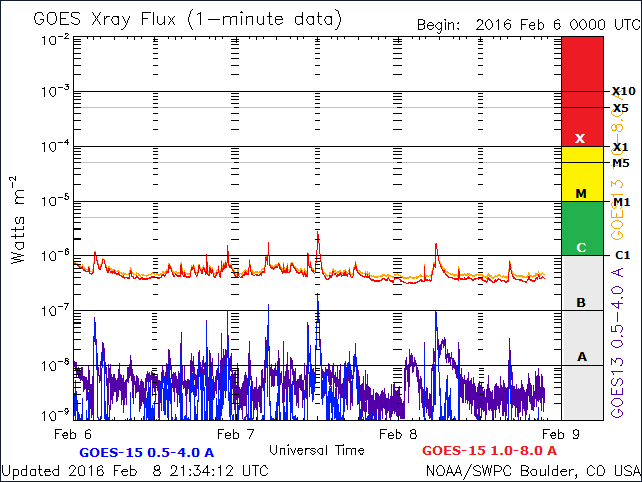
Task: Click the M5 threshold label
Action: (x=621, y=163)
